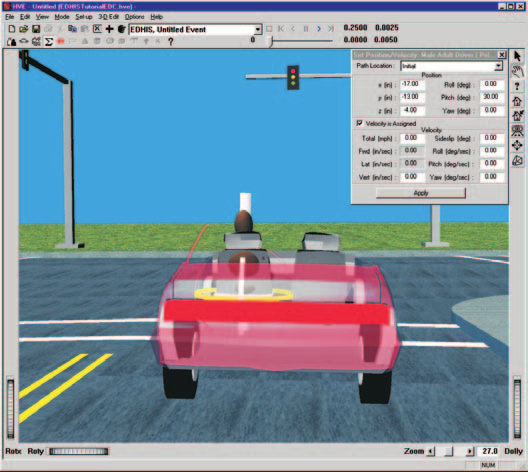This screenshot has height=472, width=528.
Task: Select the vehicle editor car icon
Action: click(x=24, y=41)
